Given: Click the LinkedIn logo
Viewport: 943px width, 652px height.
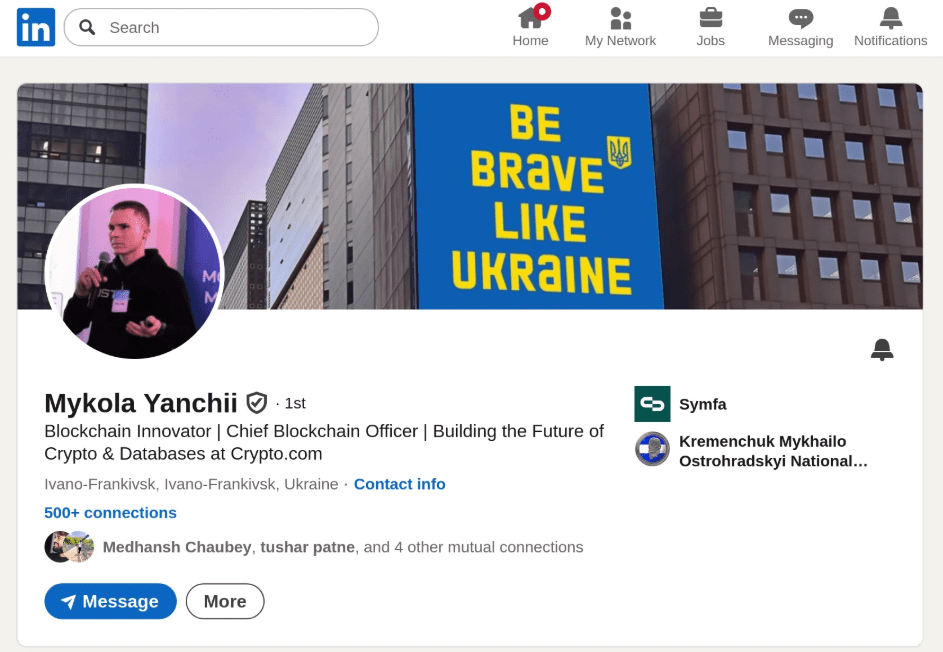Looking at the screenshot, I should (x=36, y=27).
